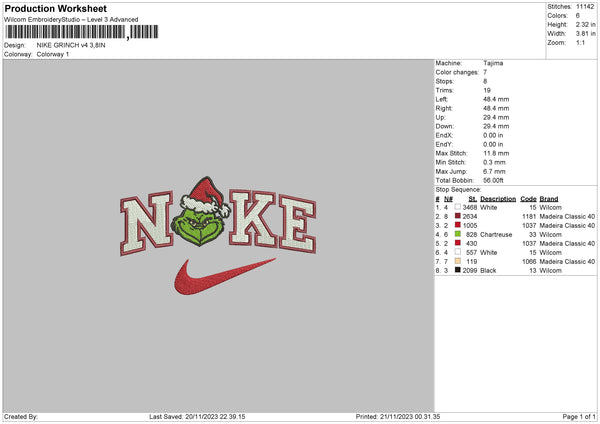Click the Colorway 1 value
The width and height of the screenshot is (600, 424).
(x=53, y=54)
